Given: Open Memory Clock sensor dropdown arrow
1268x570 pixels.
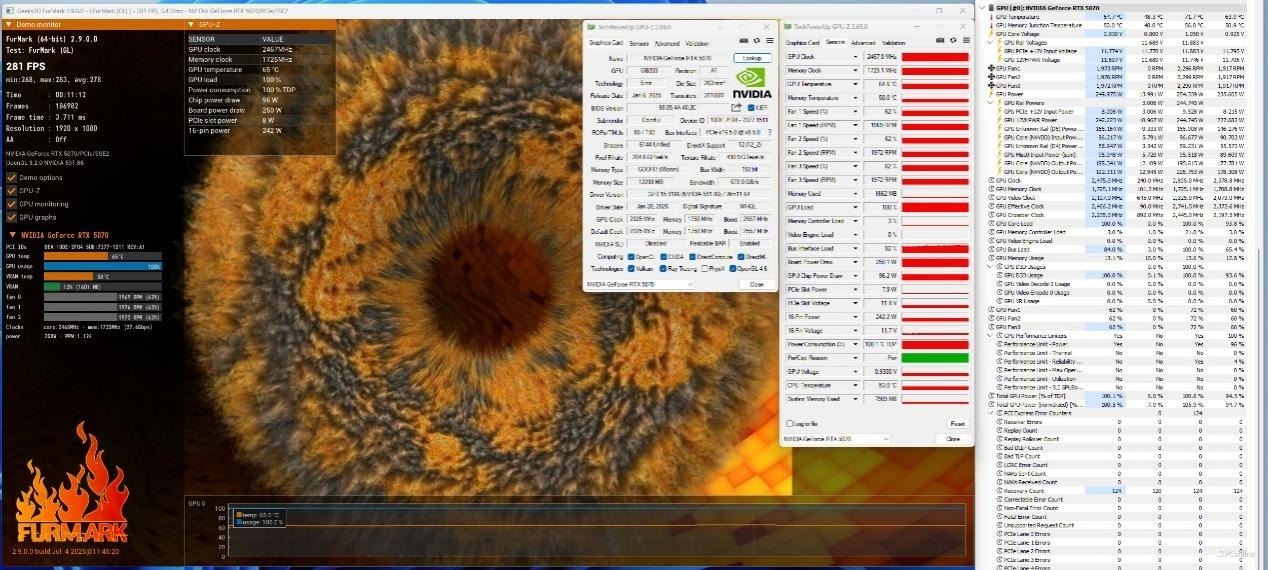Looking at the screenshot, I should 855,71.
